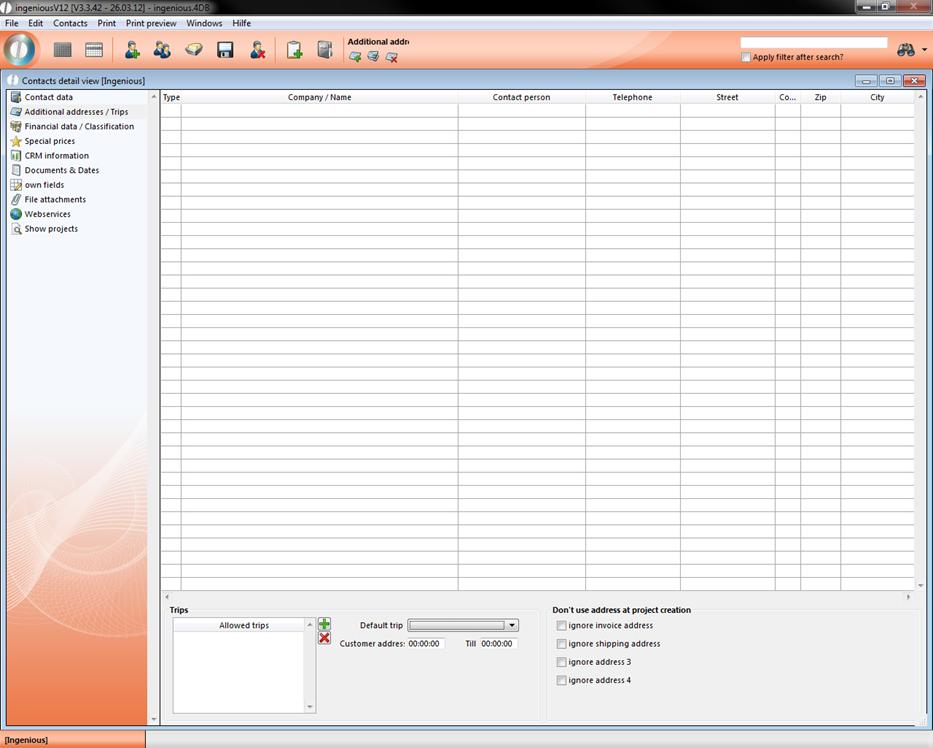Image resolution: width=933 pixels, height=748 pixels.
Task: Click the delete additional address icon
Action: pos(392,57)
